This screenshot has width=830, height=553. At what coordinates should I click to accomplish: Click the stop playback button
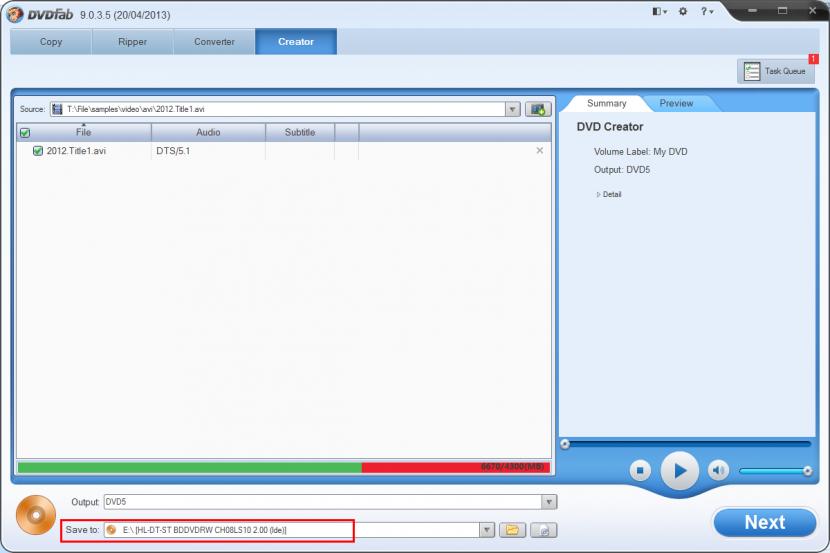pyautogui.click(x=640, y=470)
